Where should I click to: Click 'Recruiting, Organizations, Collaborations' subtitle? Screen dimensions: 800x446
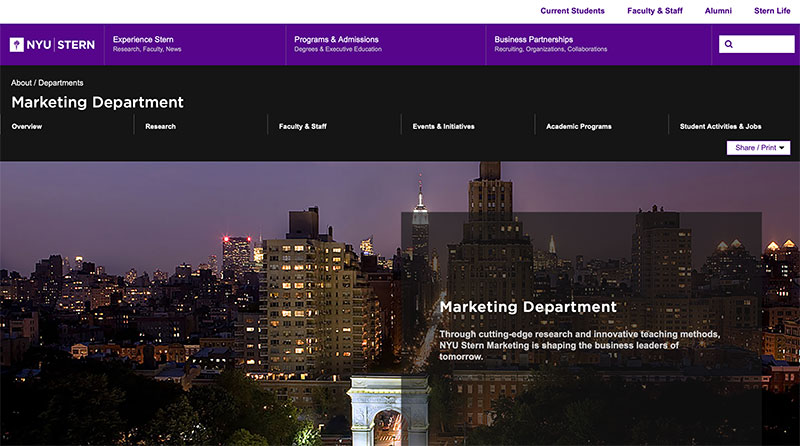click(551, 49)
